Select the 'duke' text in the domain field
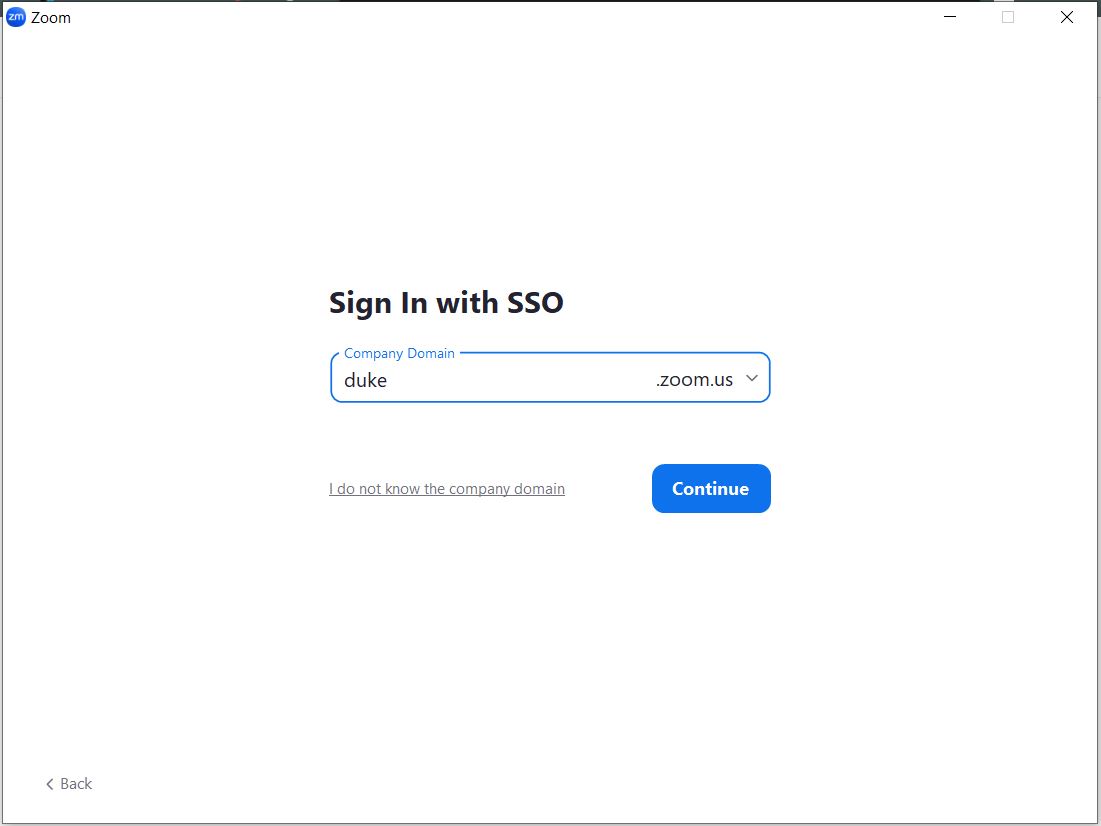This screenshot has width=1101, height=826. point(365,380)
